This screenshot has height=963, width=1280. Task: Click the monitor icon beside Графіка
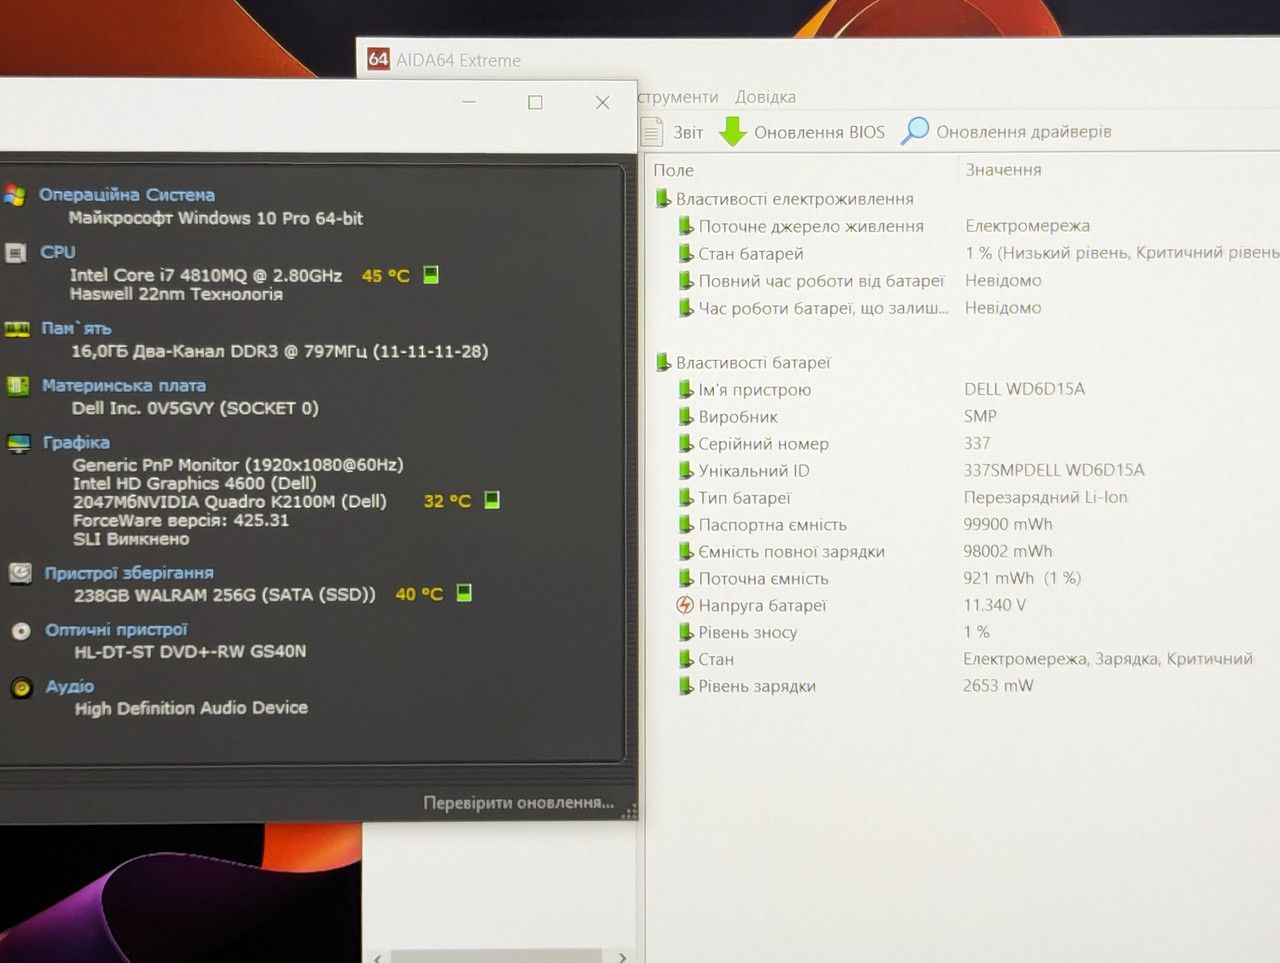(19, 443)
